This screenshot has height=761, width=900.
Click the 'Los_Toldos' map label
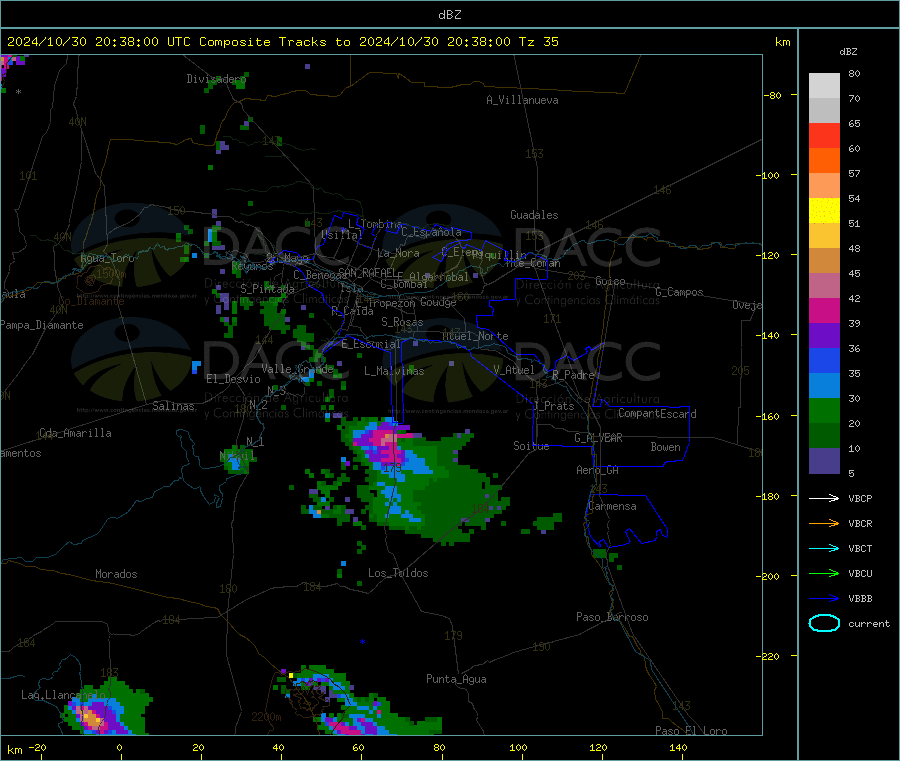tap(398, 573)
